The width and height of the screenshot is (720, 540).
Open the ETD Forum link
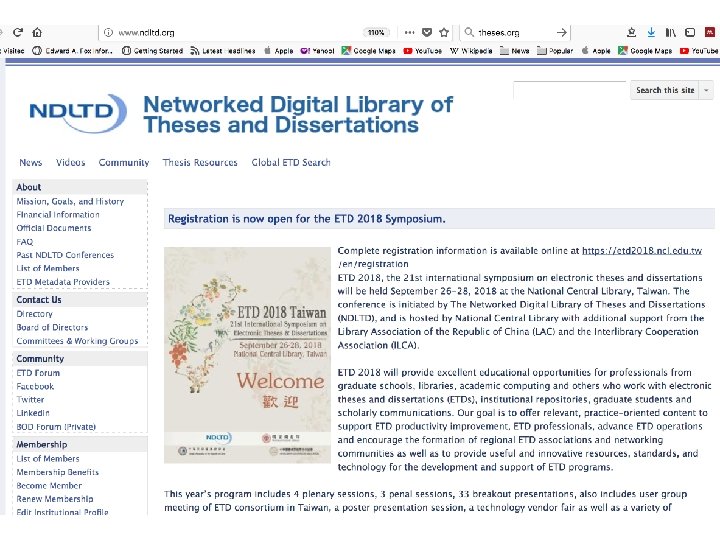point(38,373)
